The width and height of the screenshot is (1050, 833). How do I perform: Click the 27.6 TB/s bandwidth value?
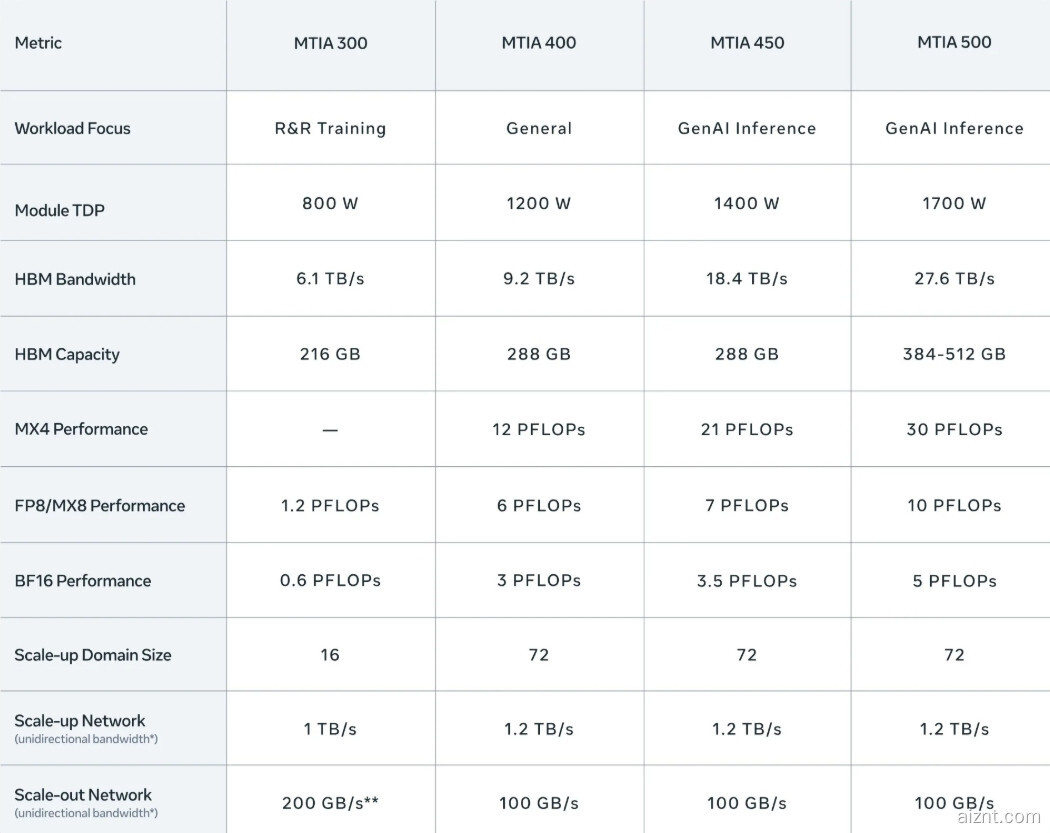coord(954,279)
